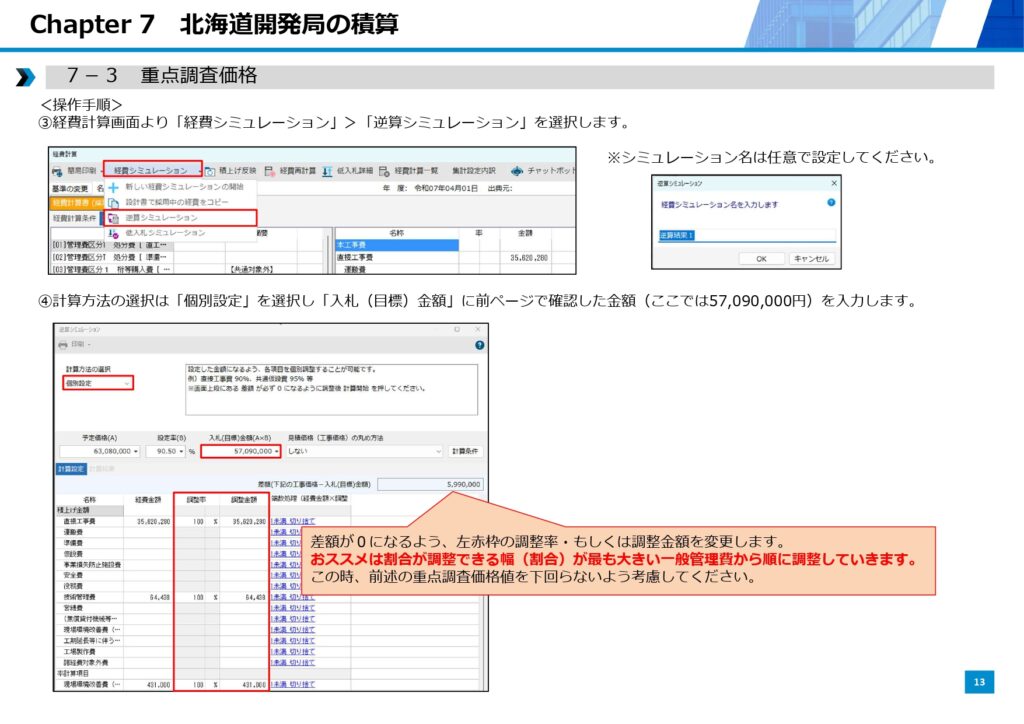The width and height of the screenshot is (1024, 724).
Task: Select 逆算シミュレーション menu entry
Action: click(160, 217)
